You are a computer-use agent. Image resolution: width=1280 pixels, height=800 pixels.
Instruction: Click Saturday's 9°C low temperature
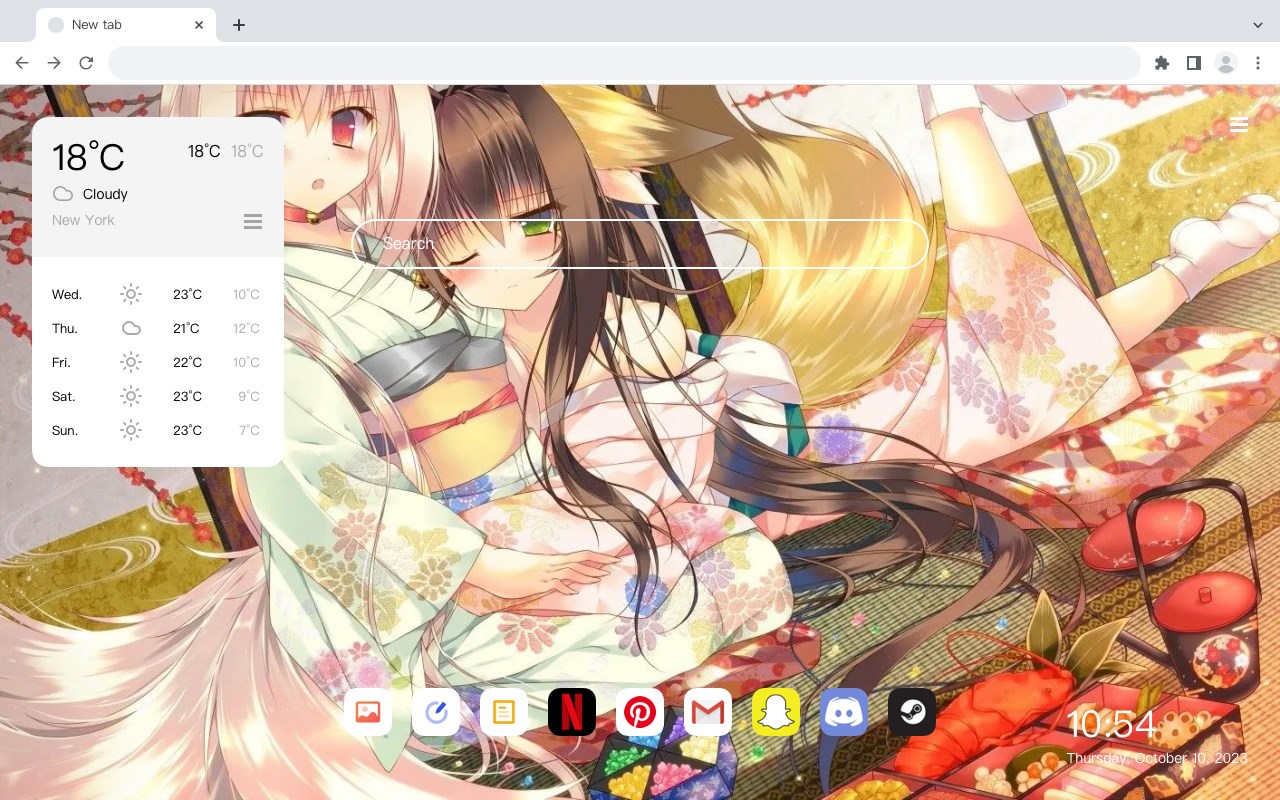(x=249, y=397)
